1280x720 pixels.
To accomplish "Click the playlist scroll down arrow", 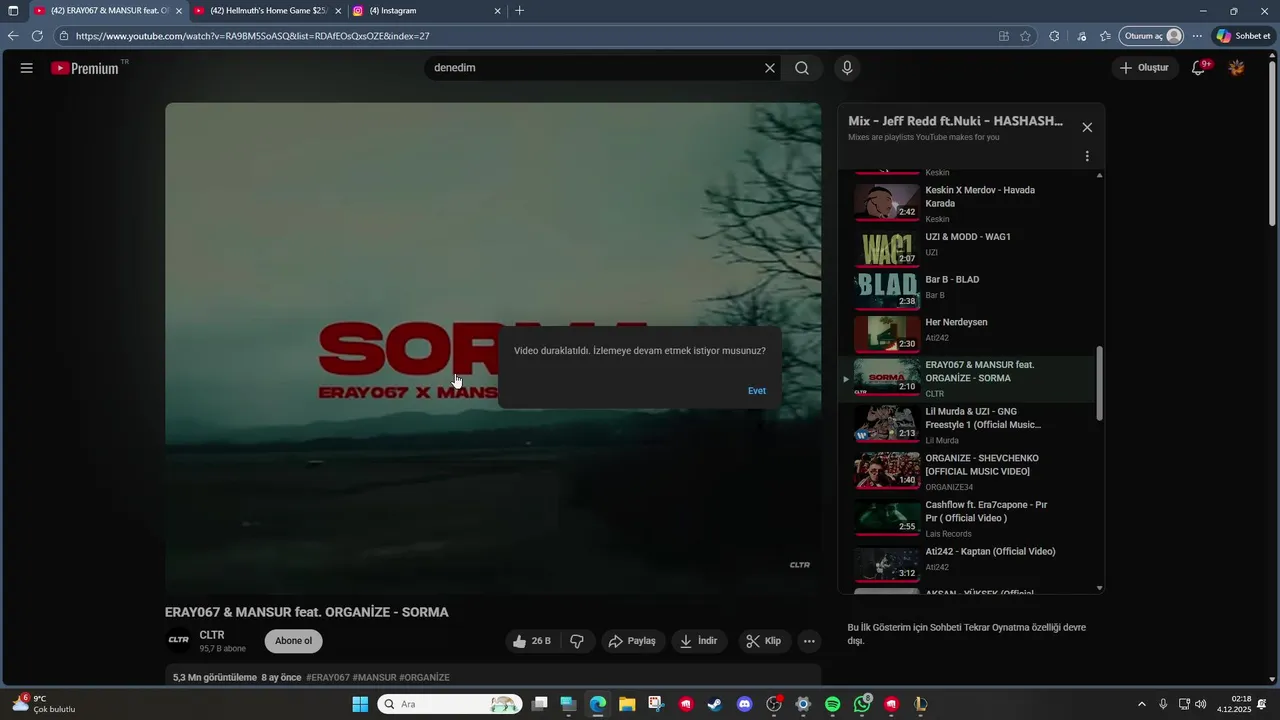I will [1100, 588].
